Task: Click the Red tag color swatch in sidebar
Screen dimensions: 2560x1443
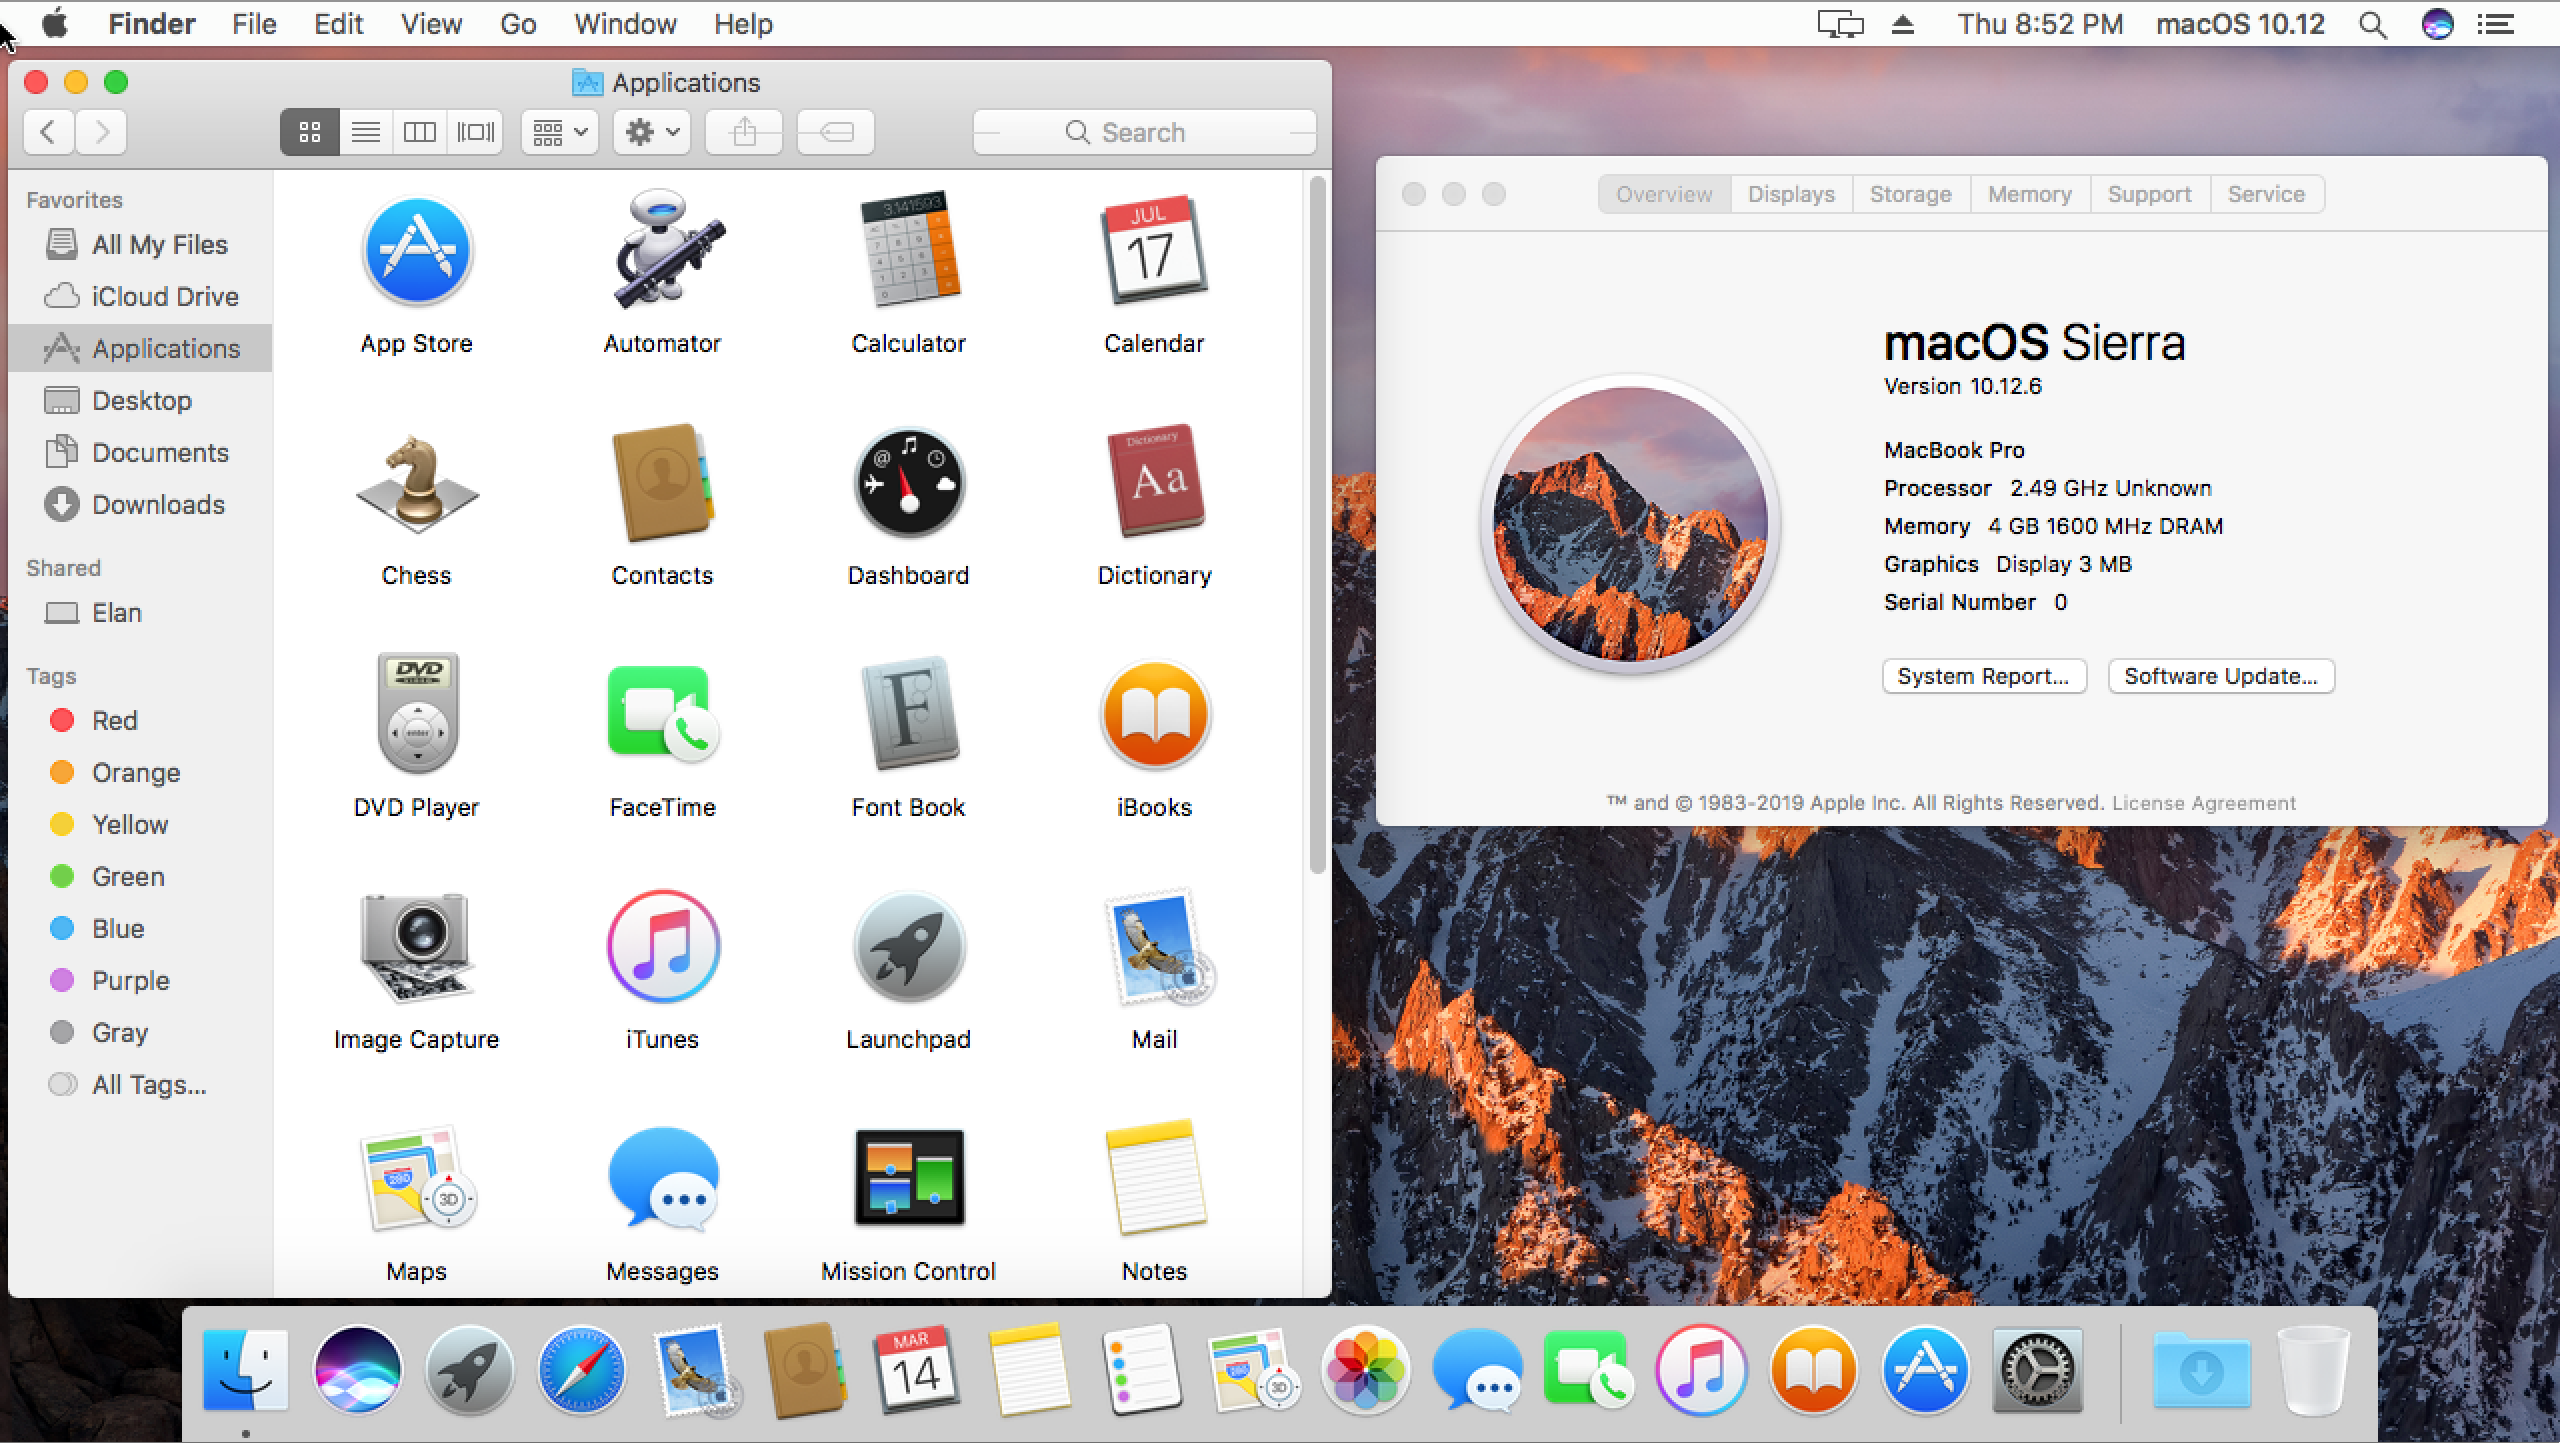Action: tap(62, 721)
